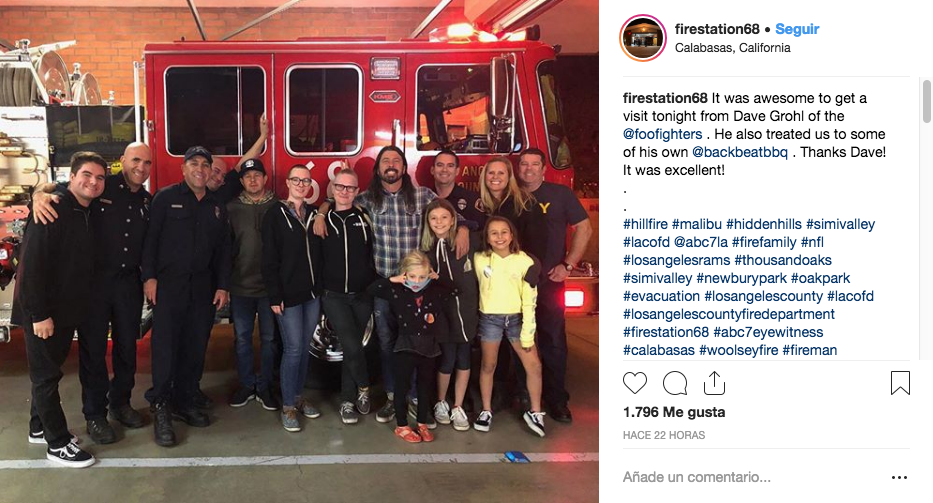Image resolution: width=933 pixels, height=503 pixels.
Task: Like the post with the heart icon
Action: coord(634,383)
